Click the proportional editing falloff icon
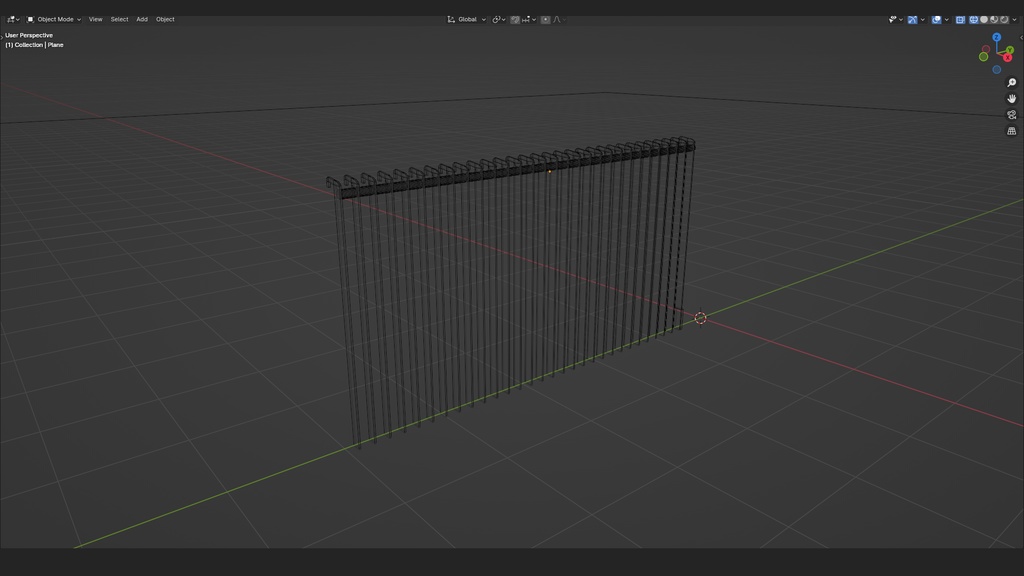Screen dimensions: 1024x576 (558, 19)
